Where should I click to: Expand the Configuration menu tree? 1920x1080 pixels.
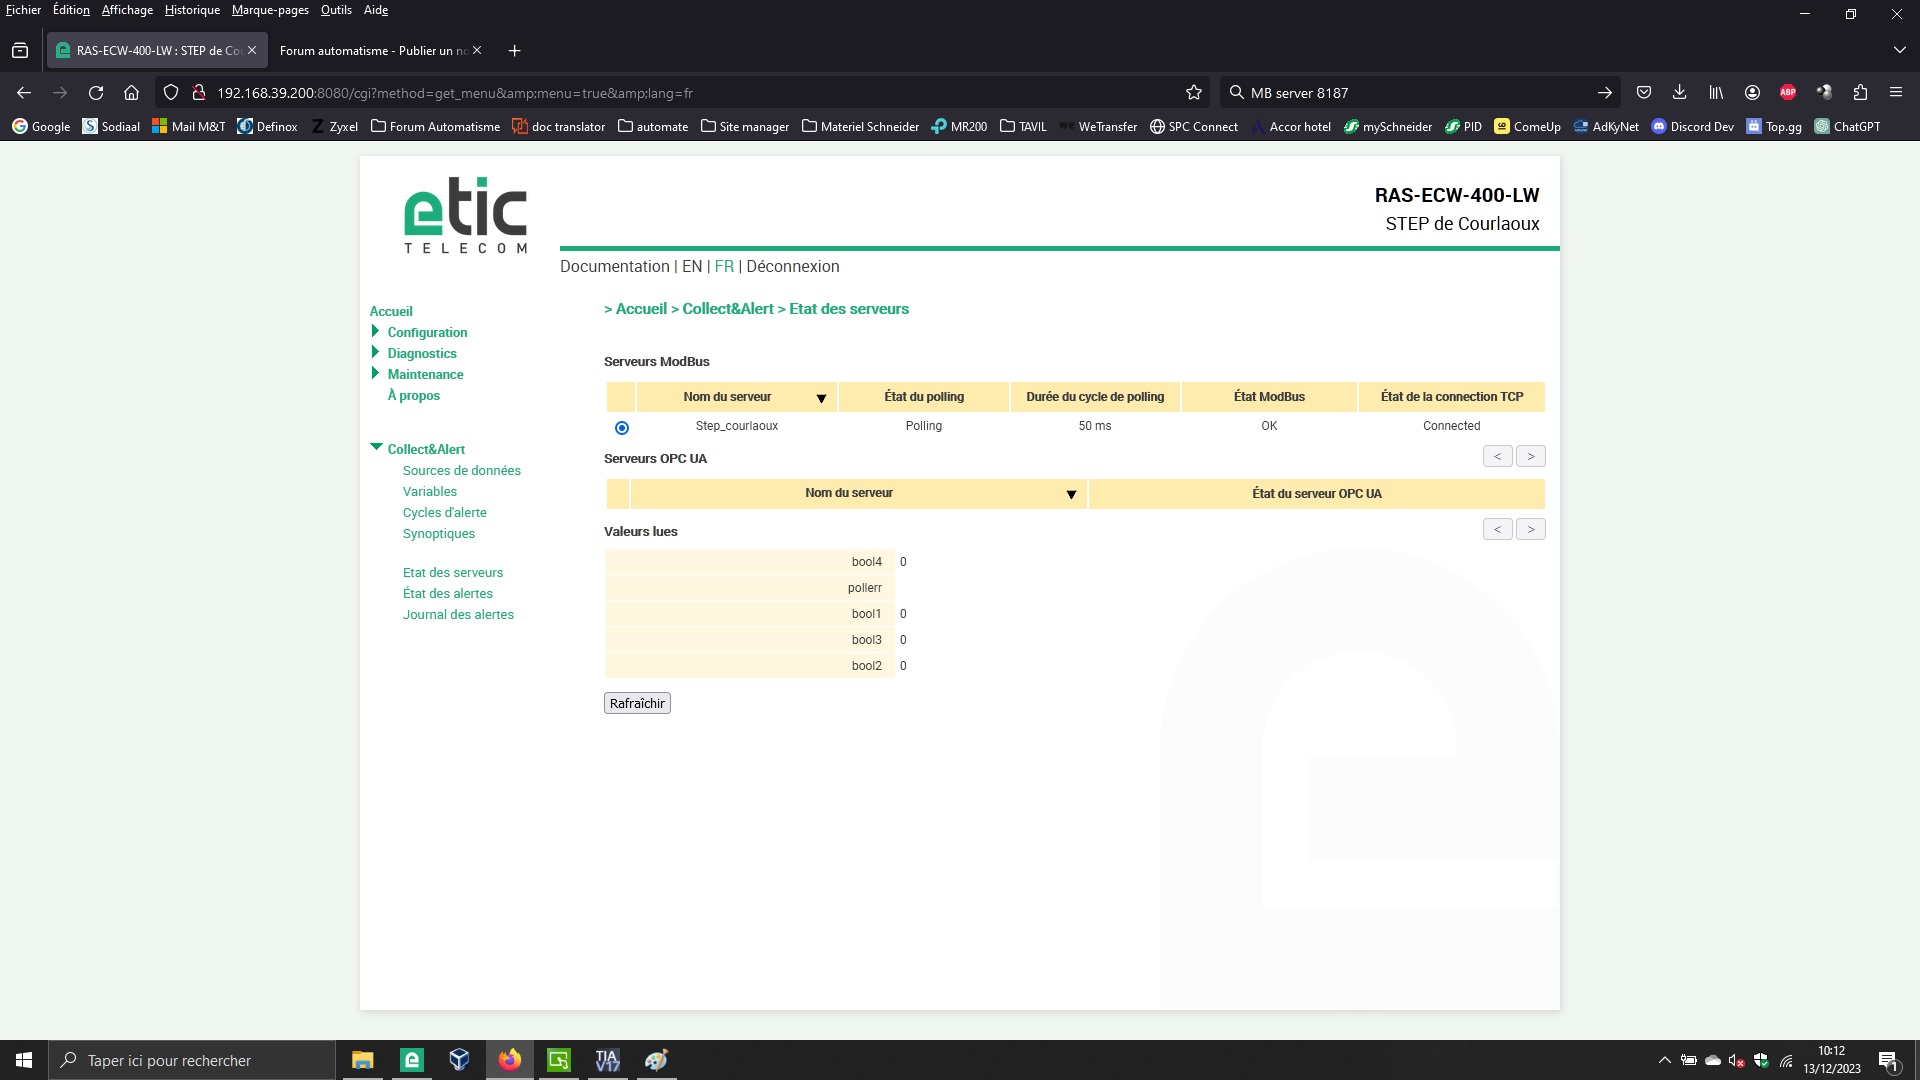click(375, 331)
